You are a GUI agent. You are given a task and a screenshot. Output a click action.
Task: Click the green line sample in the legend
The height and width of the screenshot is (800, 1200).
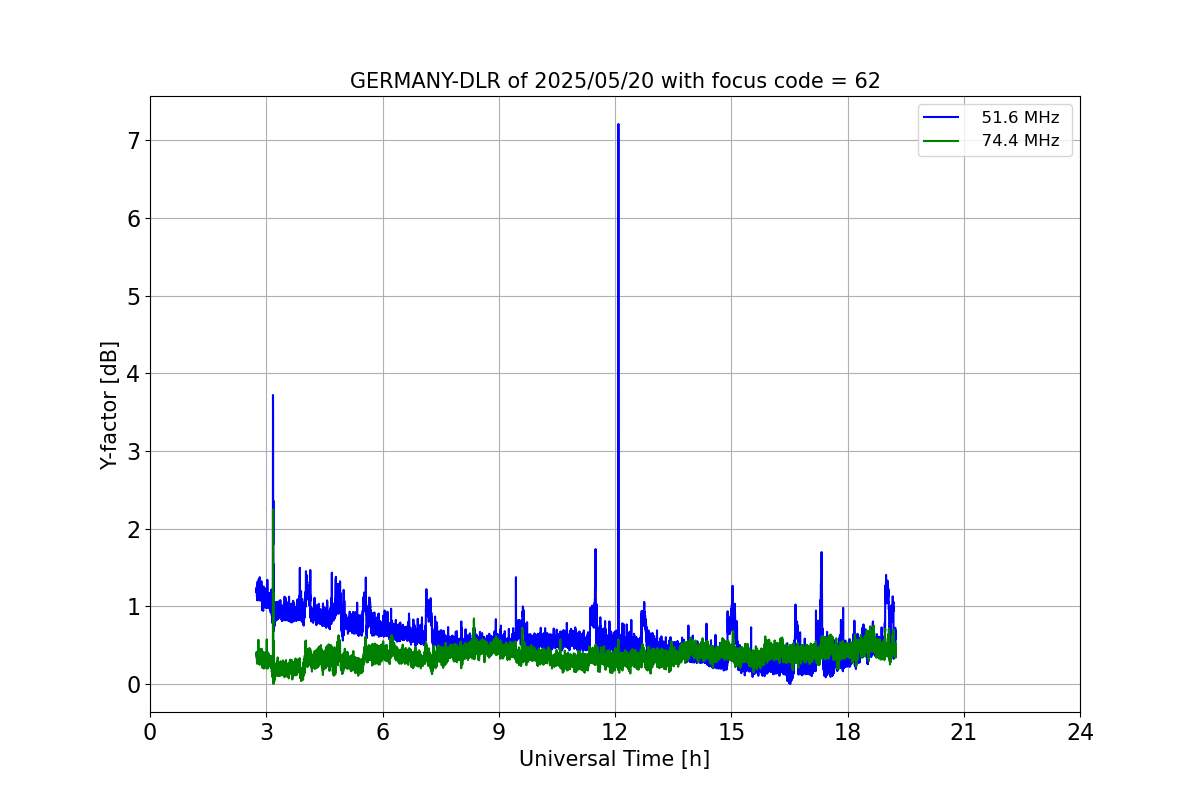[x=942, y=141]
